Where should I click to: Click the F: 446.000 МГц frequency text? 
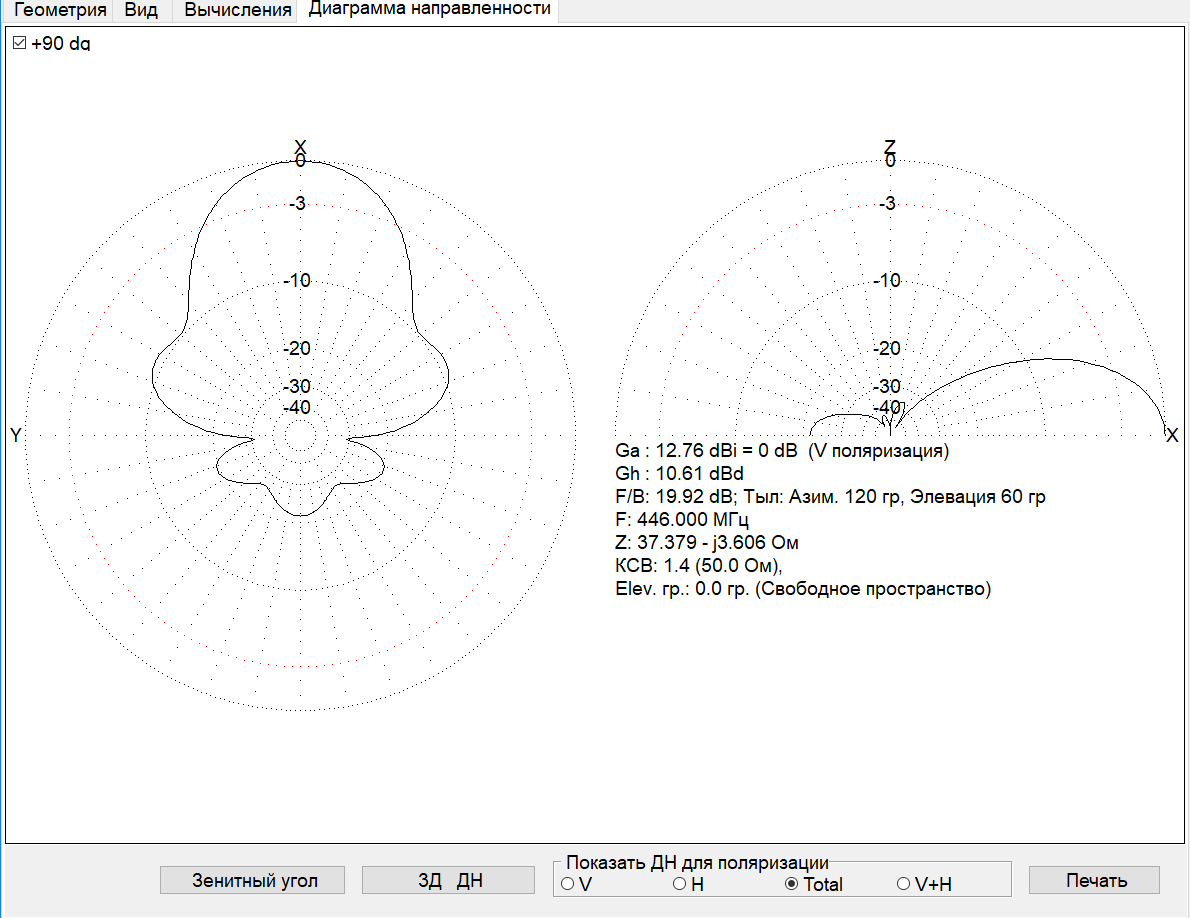click(682, 520)
